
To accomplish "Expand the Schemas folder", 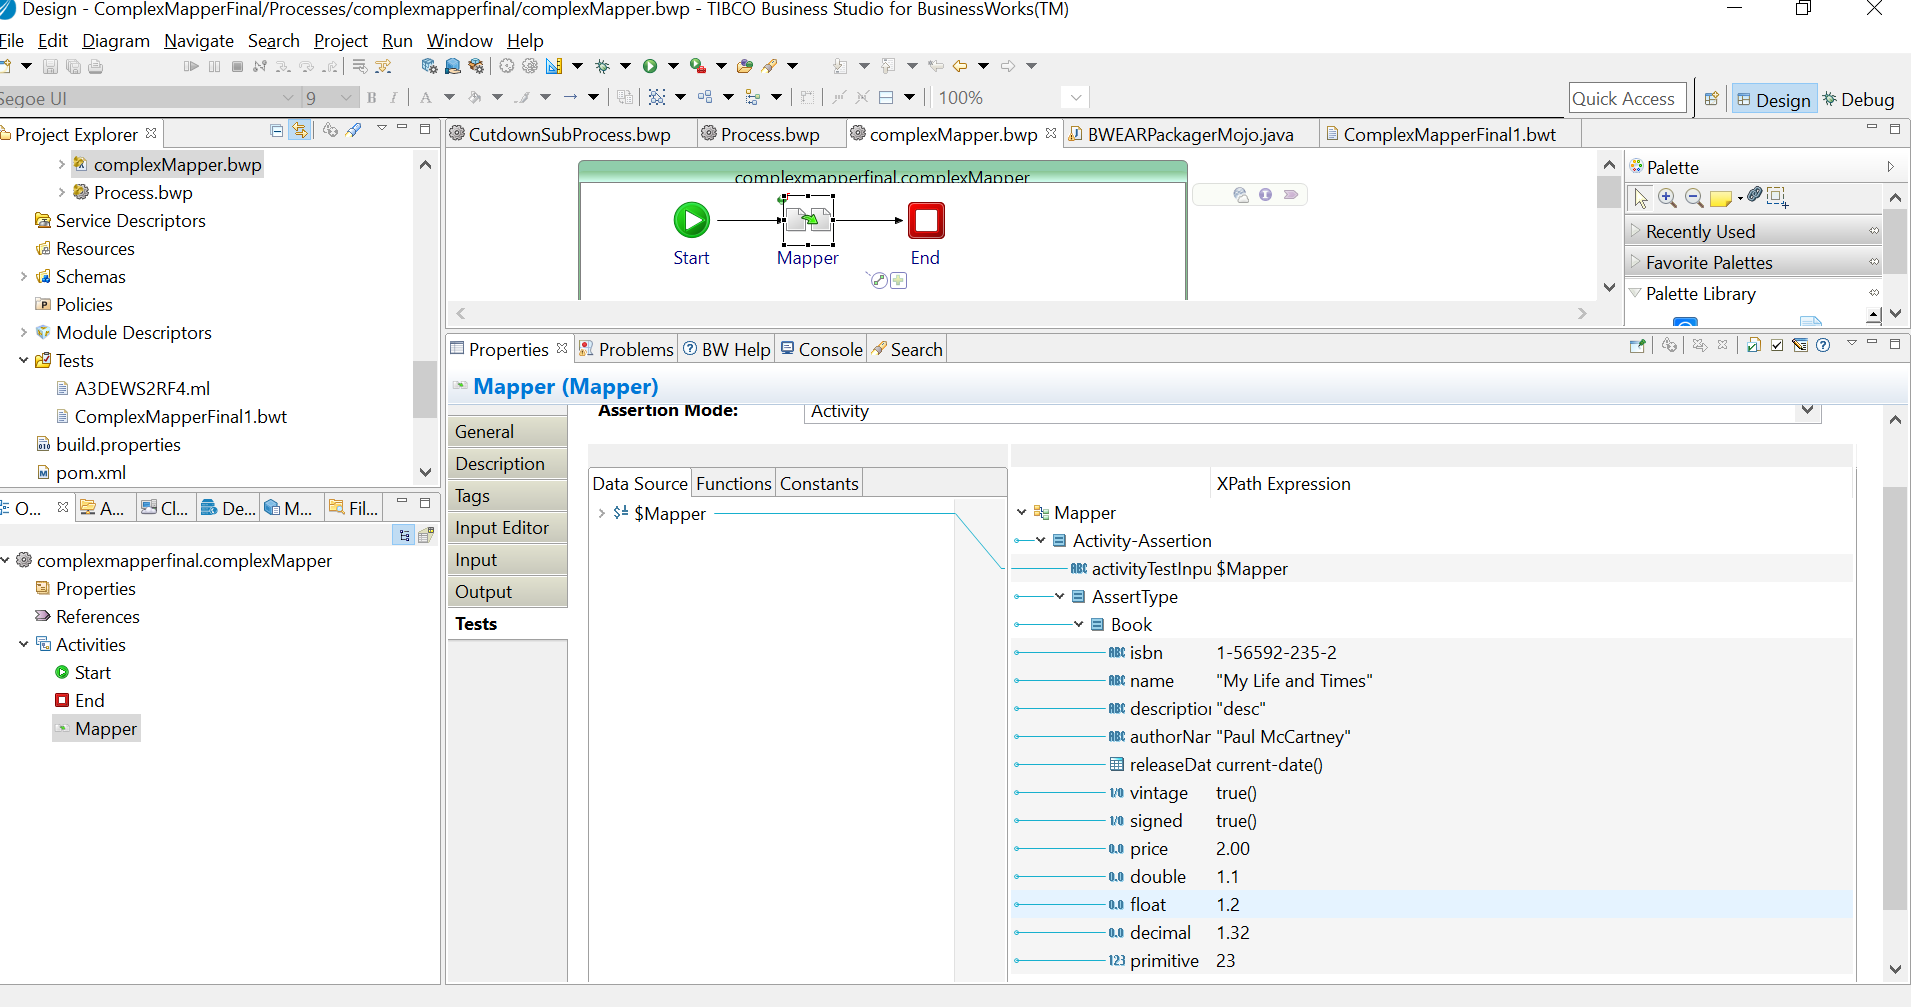I will pos(23,277).
